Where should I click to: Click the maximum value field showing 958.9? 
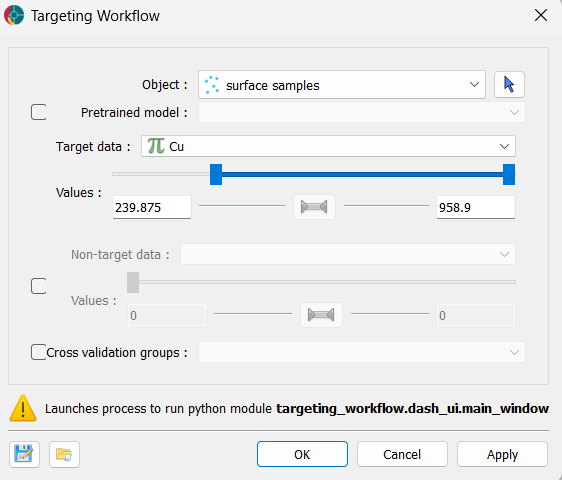tap(476, 207)
